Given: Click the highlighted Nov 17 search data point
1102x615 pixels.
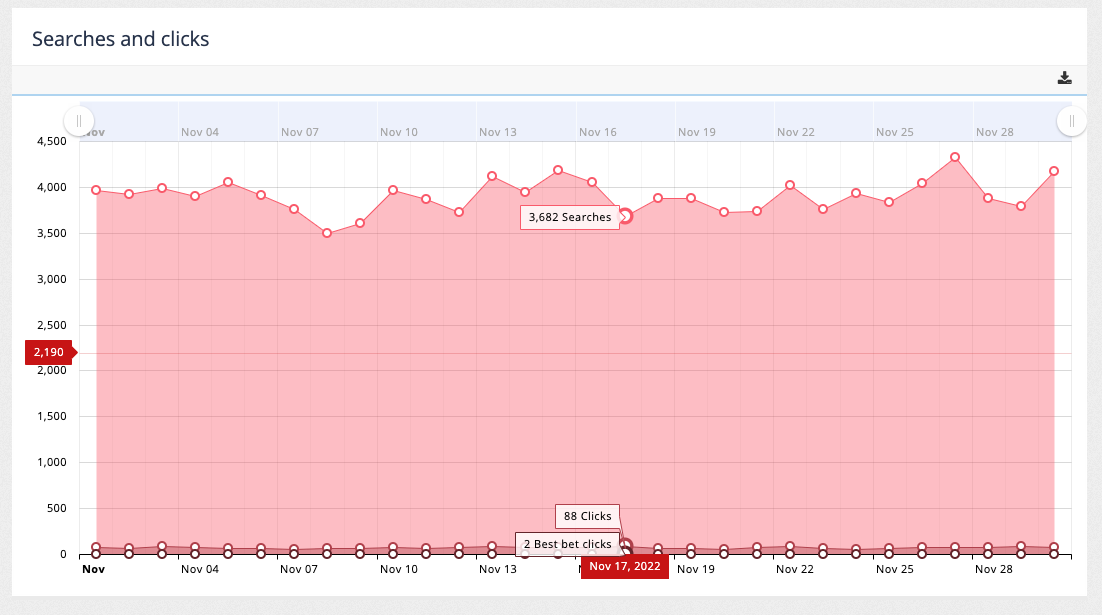Looking at the screenshot, I should (625, 216).
